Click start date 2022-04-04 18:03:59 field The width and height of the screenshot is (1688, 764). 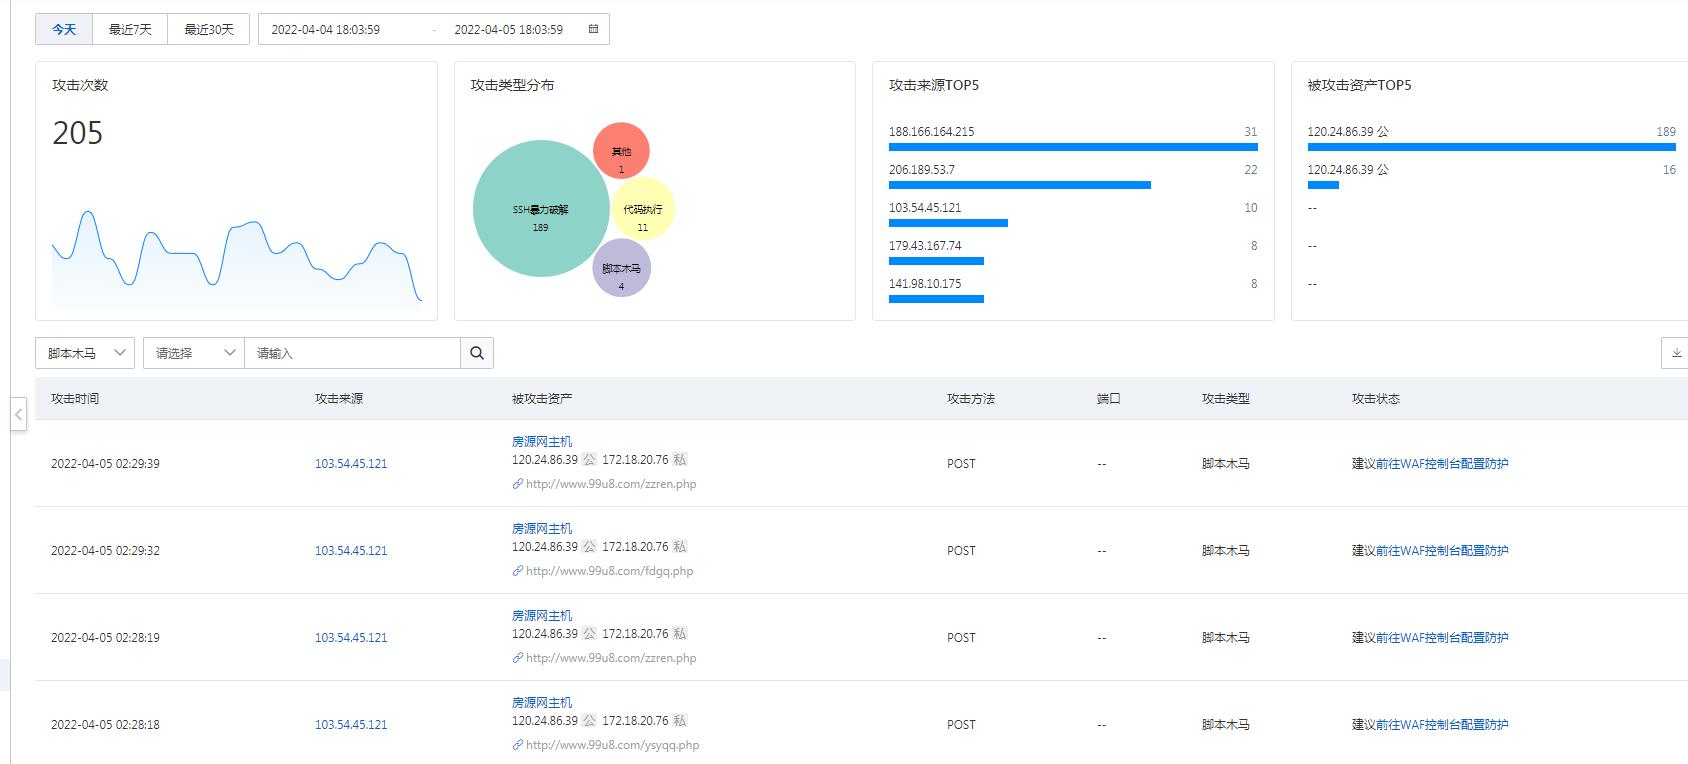tap(326, 29)
